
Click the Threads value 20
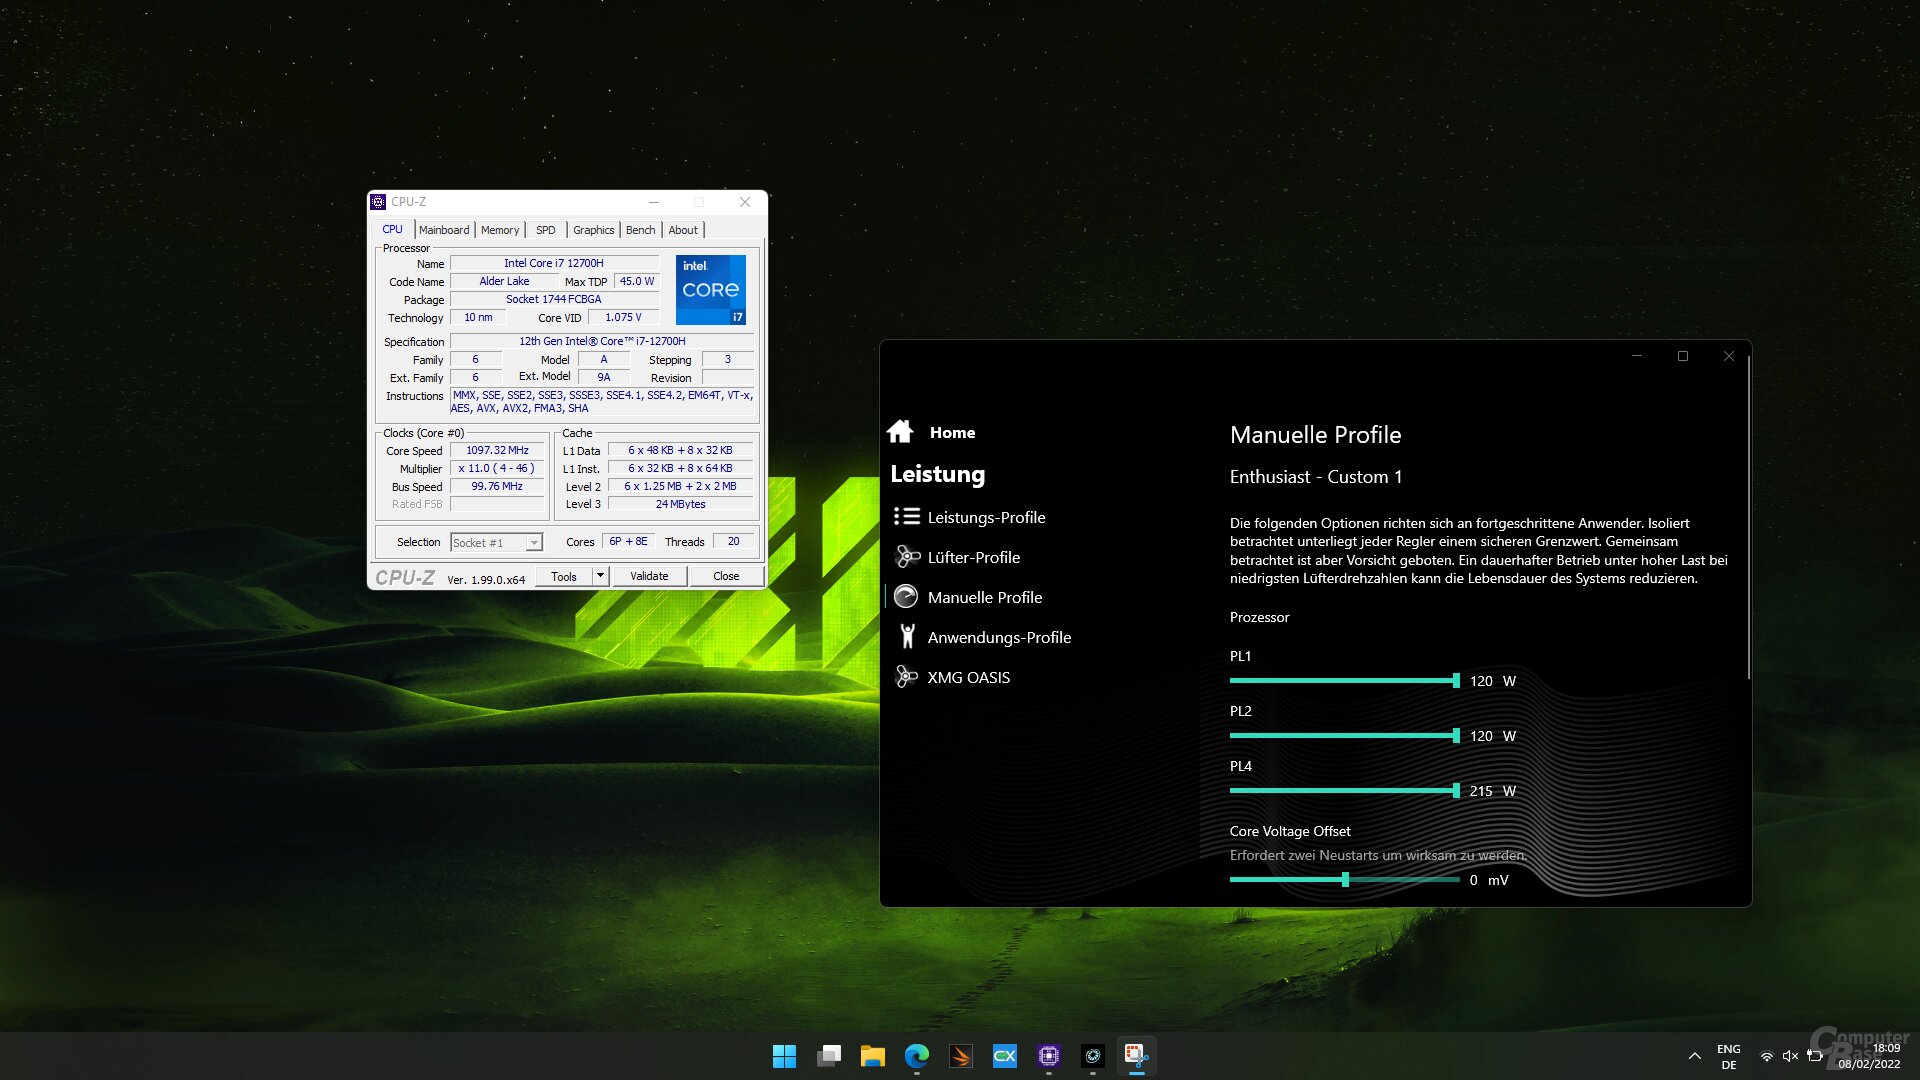click(x=733, y=541)
